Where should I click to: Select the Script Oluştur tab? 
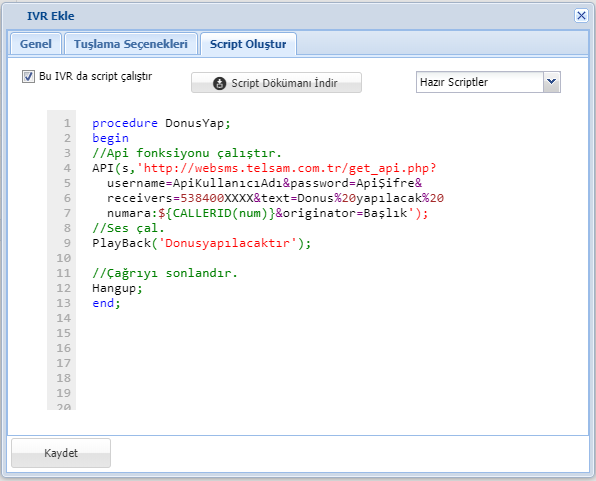click(x=248, y=44)
